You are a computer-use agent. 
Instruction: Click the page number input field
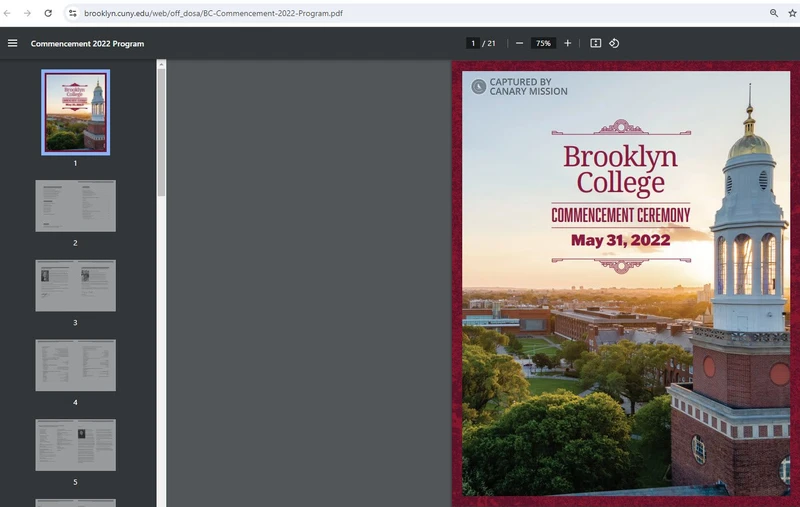pyautogui.click(x=473, y=43)
